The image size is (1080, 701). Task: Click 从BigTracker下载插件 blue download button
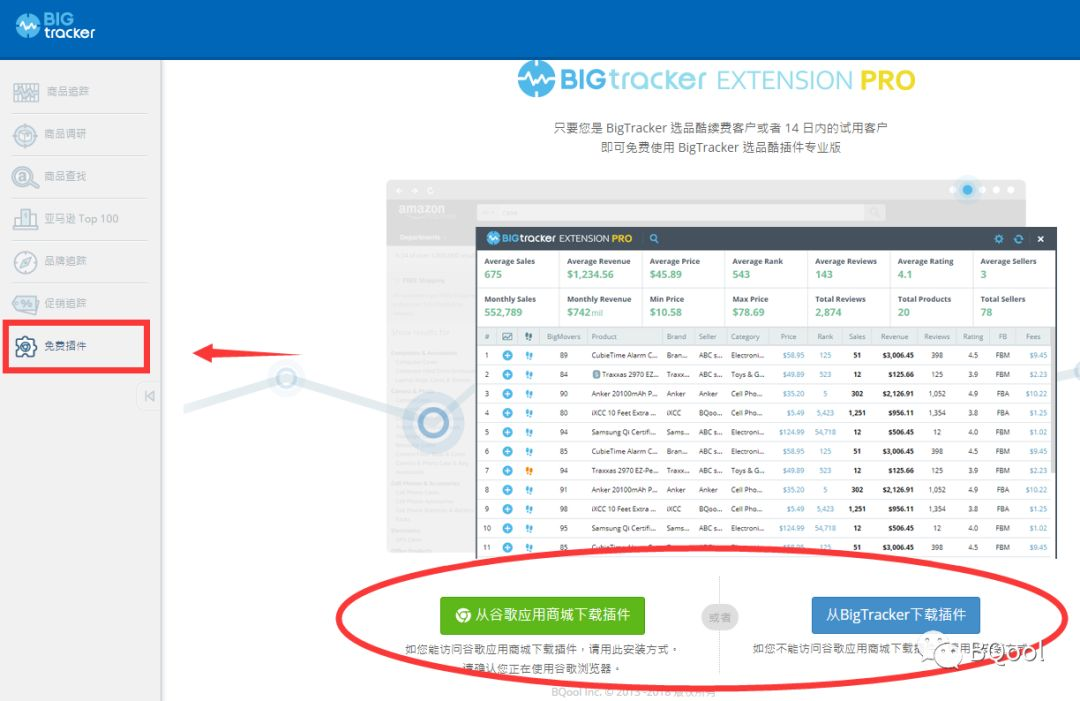click(x=895, y=615)
